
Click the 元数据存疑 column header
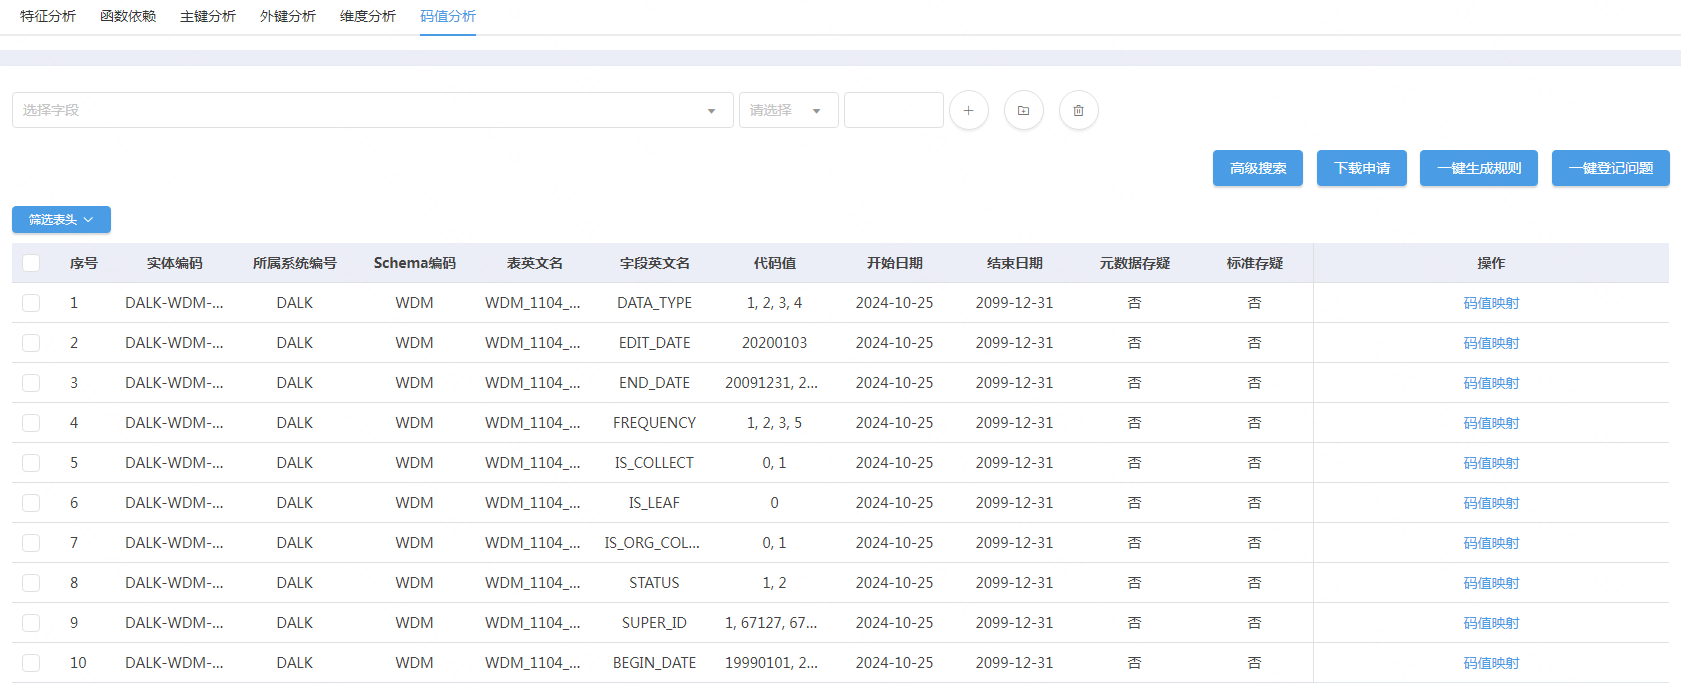click(1135, 263)
